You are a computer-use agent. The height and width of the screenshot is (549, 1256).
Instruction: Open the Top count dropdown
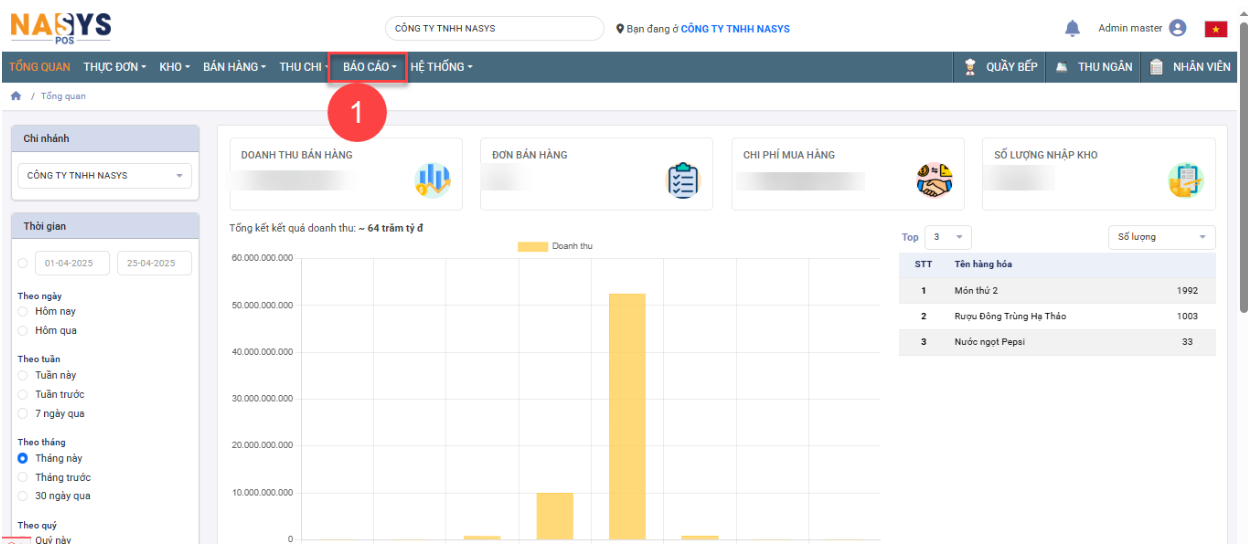(947, 237)
